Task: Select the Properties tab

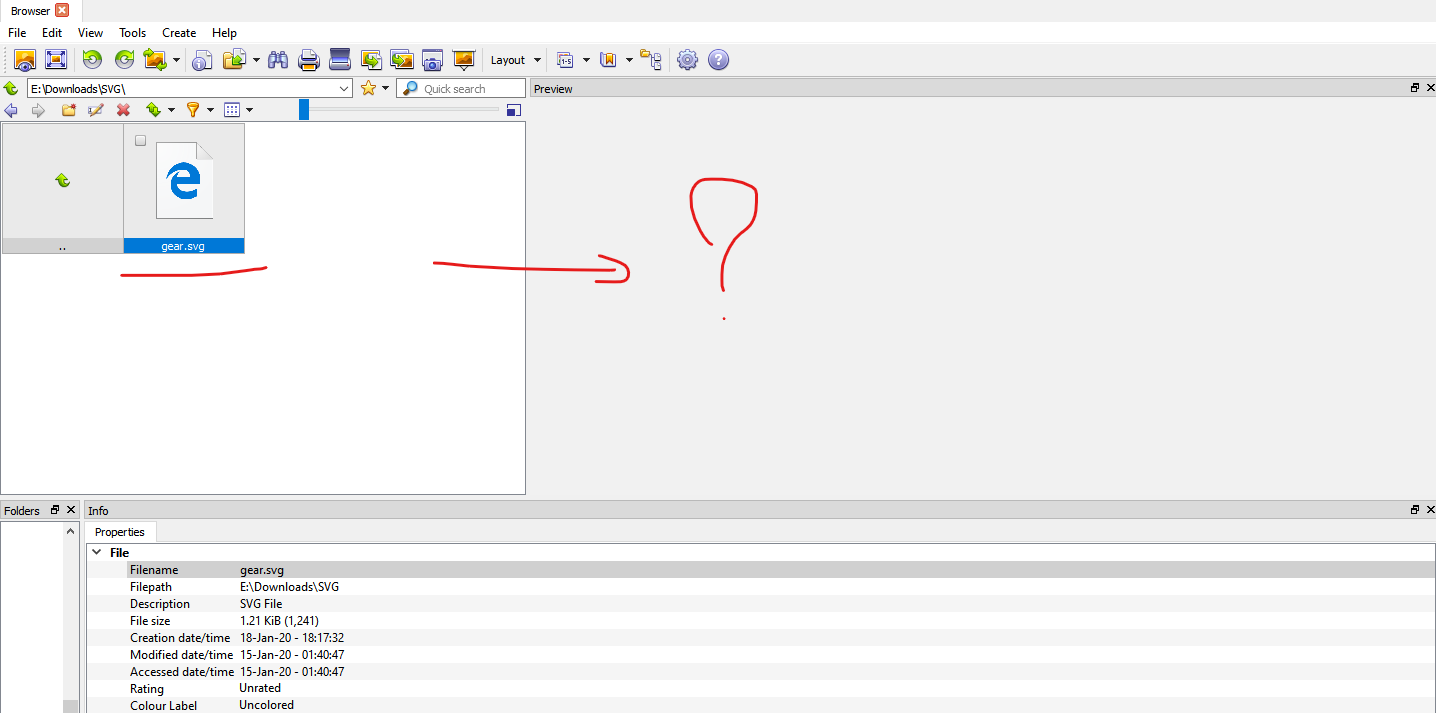Action: pyautogui.click(x=120, y=532)
